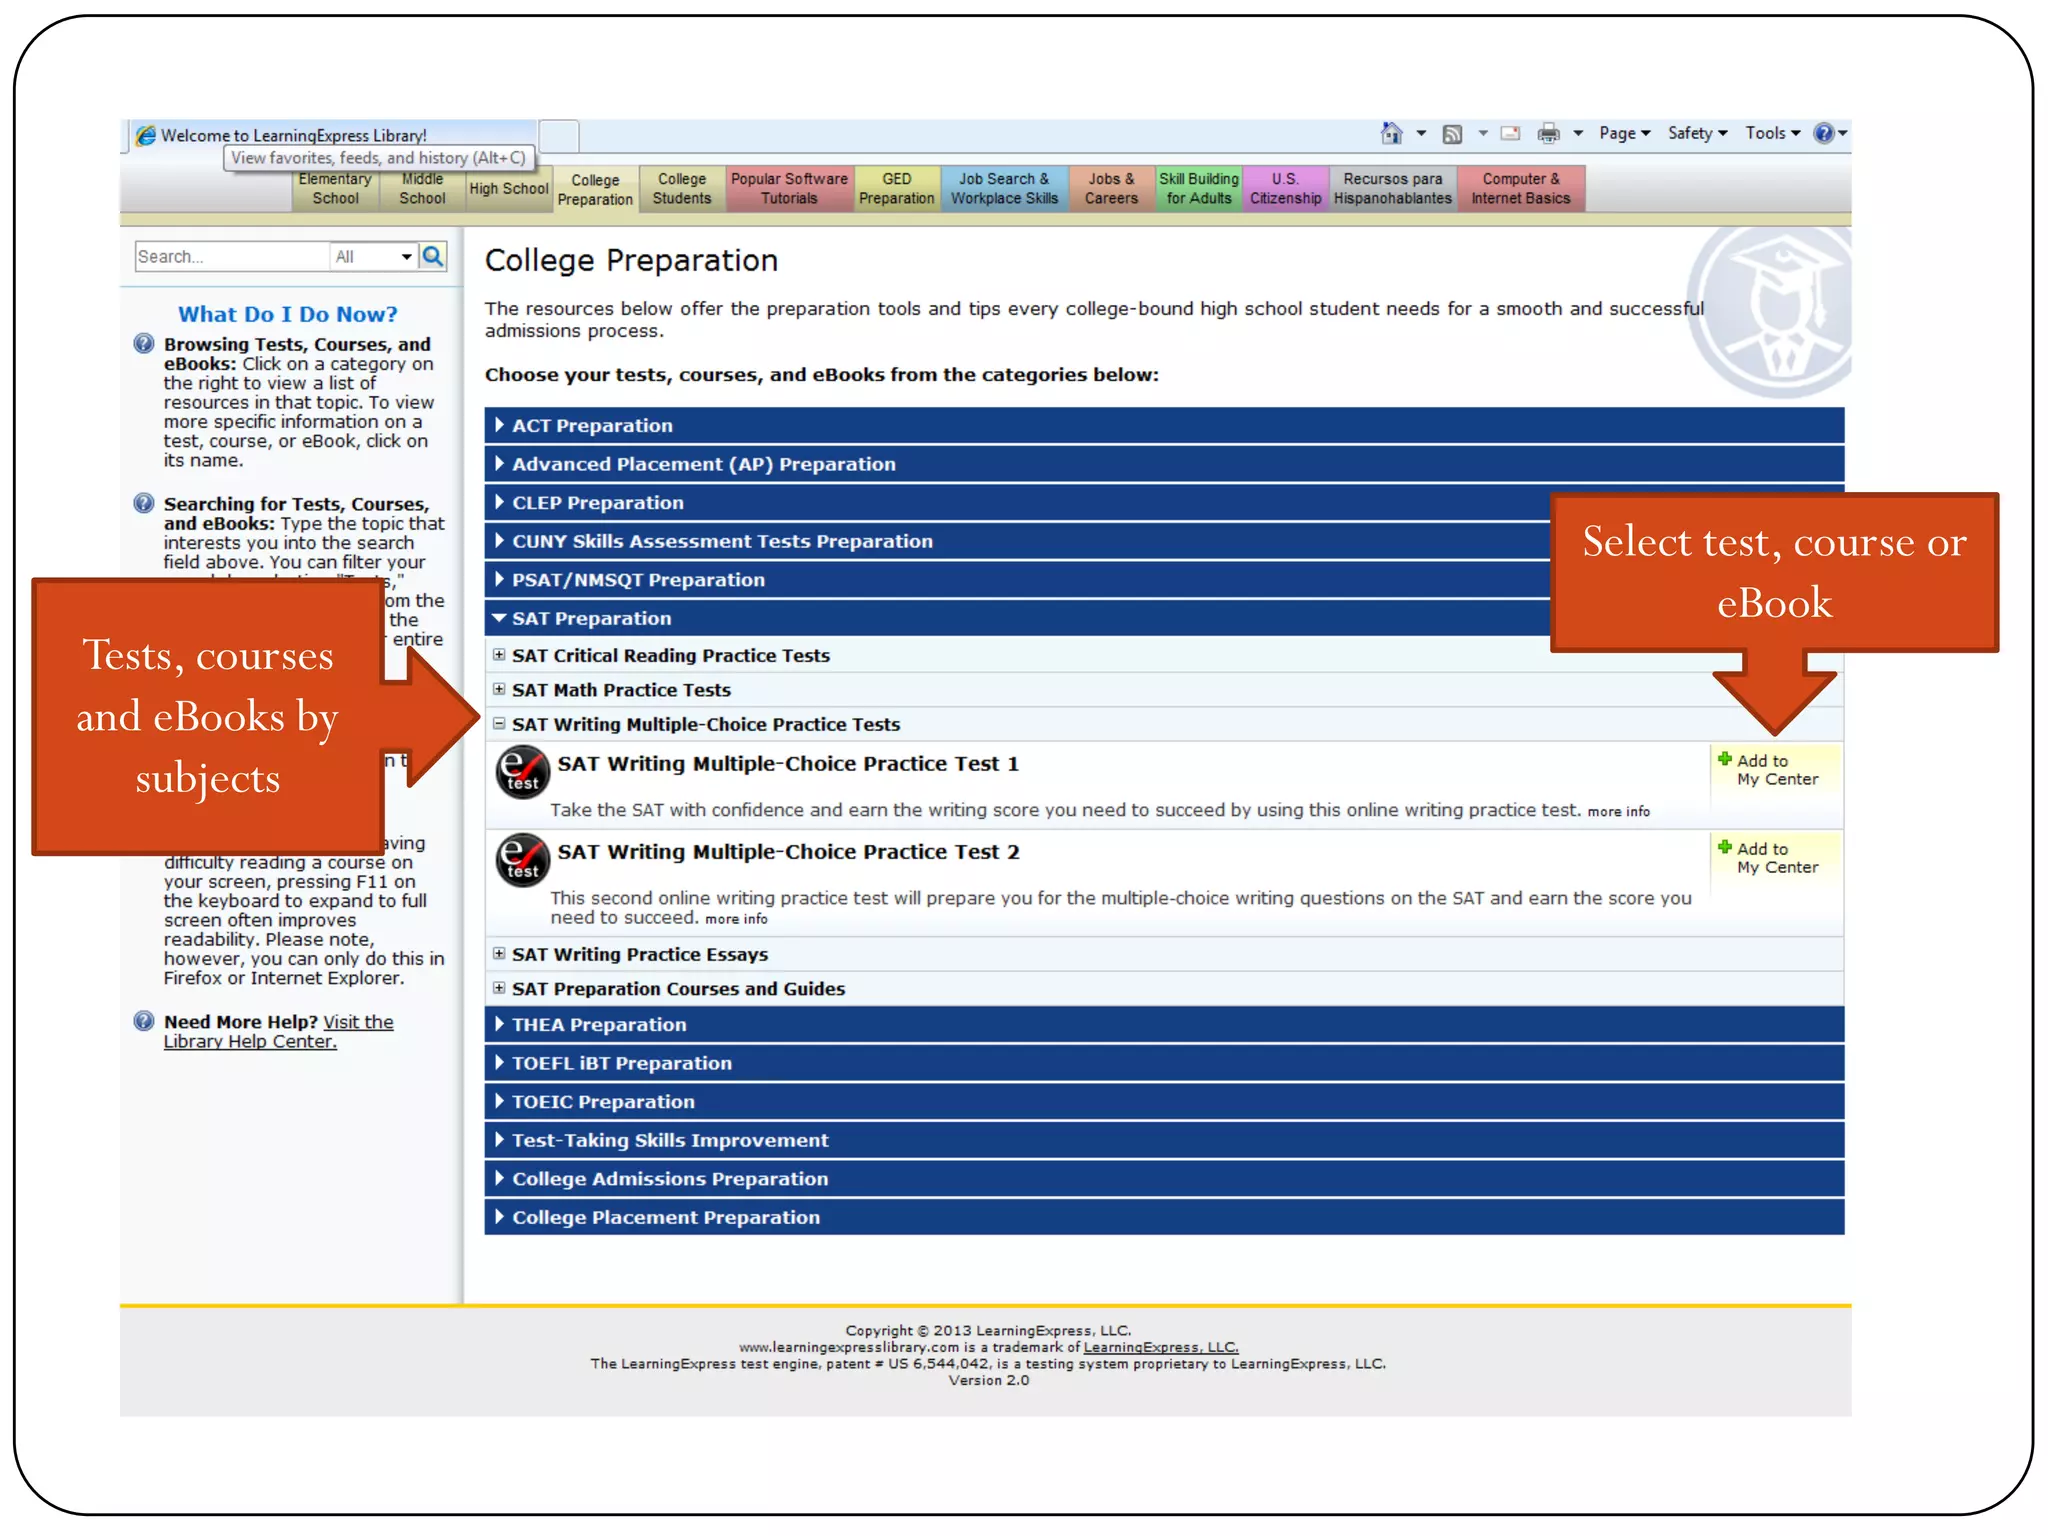This screenshot has width=2048, height=1536.
Task: Open Recursos para Hispanohablantes tab
Action: (1392, 189)
